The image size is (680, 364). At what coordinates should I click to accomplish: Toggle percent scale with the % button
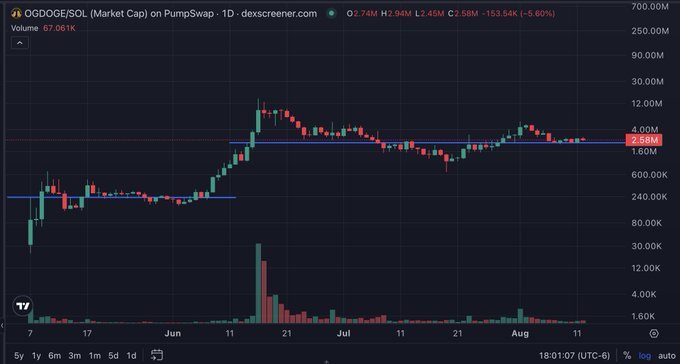point(627,356)
